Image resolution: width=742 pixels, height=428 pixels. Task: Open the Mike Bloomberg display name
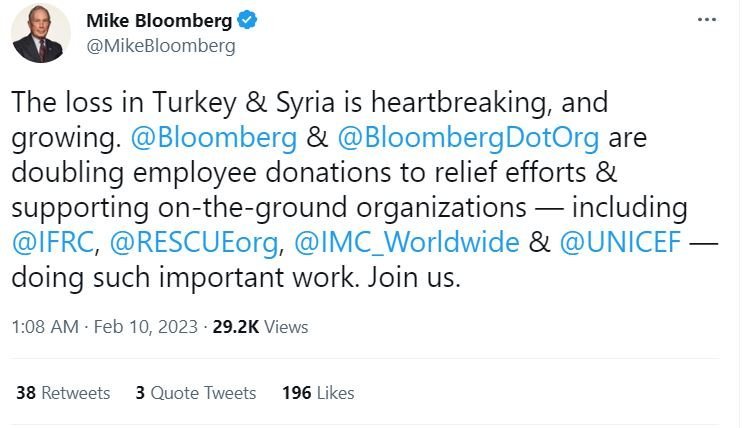pyautogui.click(x=159, y=21)
